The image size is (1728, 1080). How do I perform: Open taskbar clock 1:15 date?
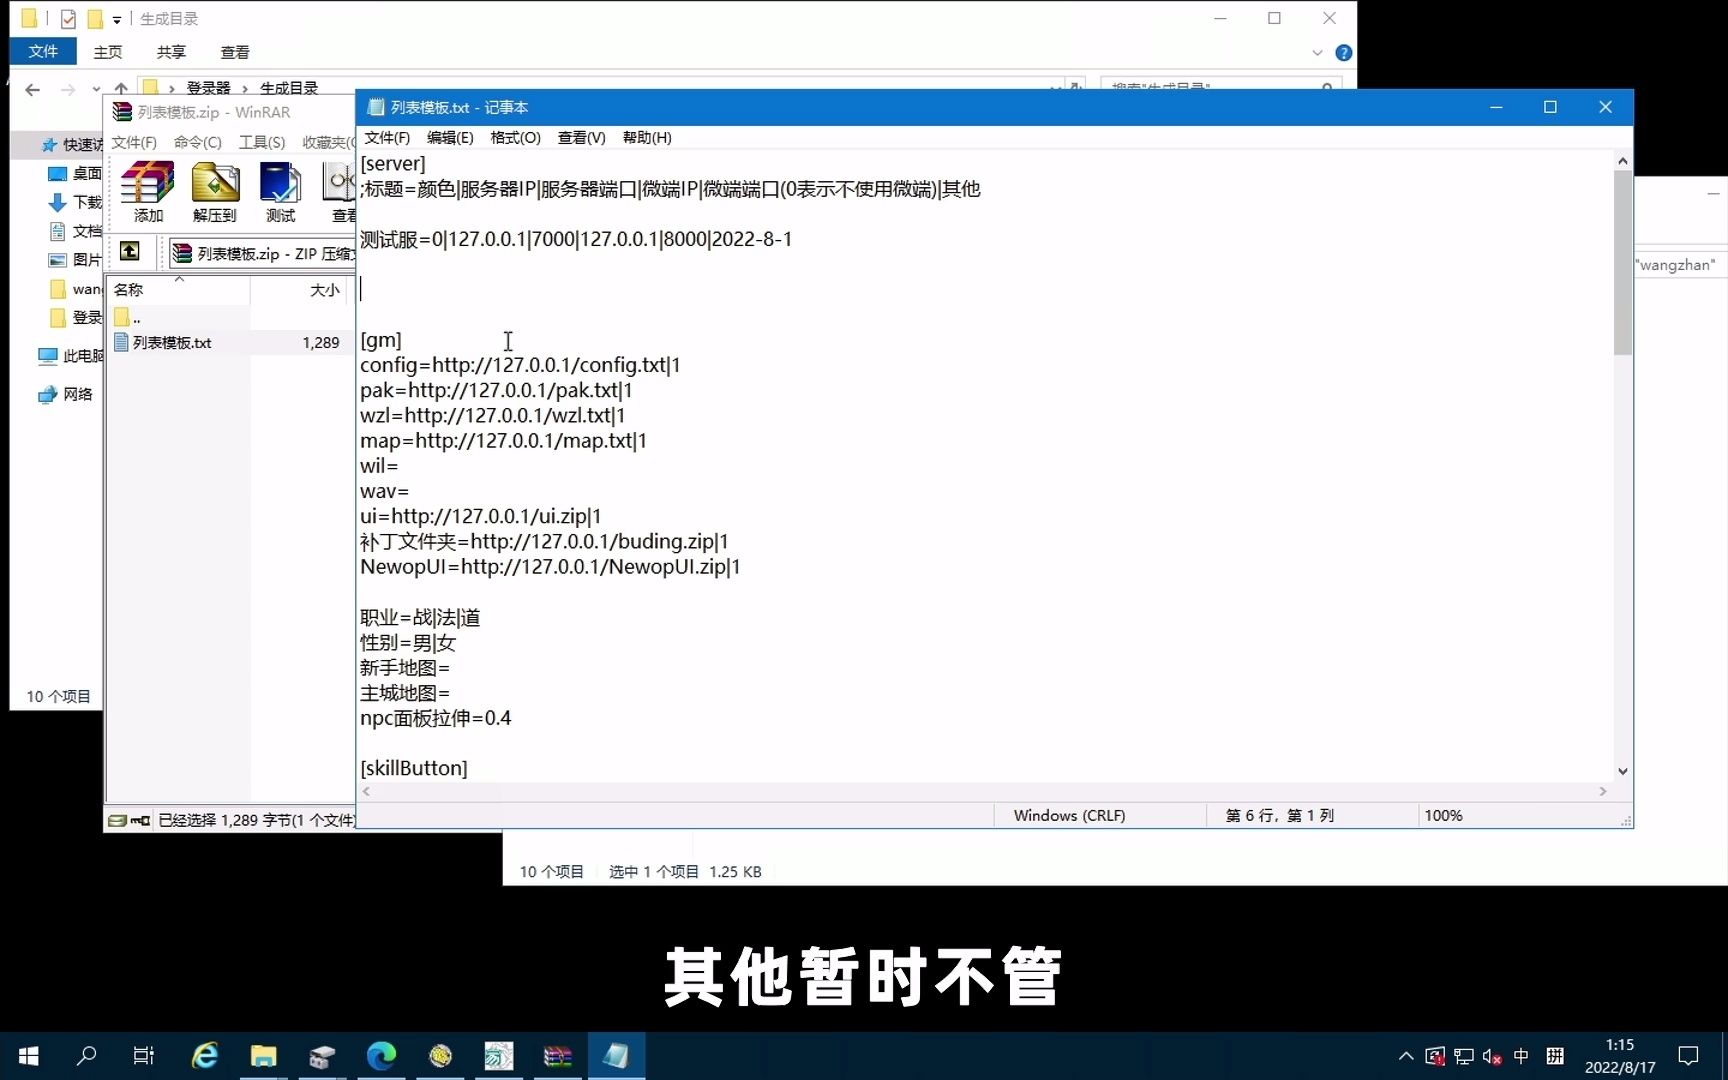pos(1620,1056)
